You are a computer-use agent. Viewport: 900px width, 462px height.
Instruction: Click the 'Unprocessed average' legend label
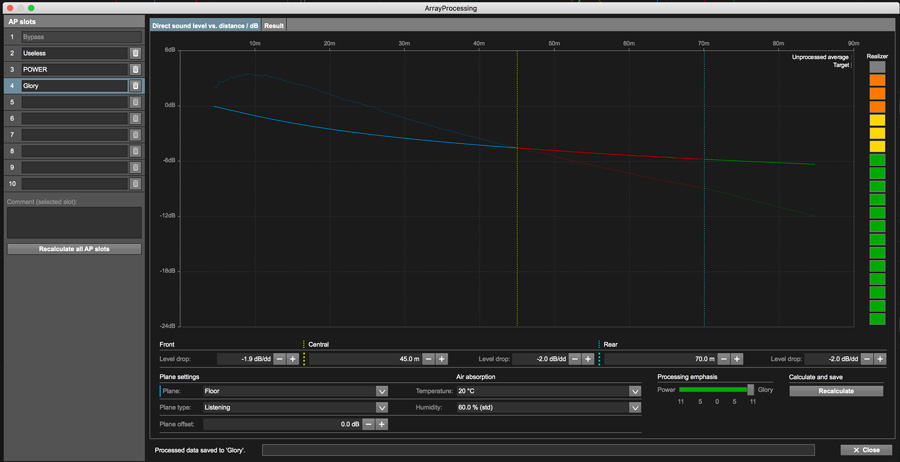820,57
